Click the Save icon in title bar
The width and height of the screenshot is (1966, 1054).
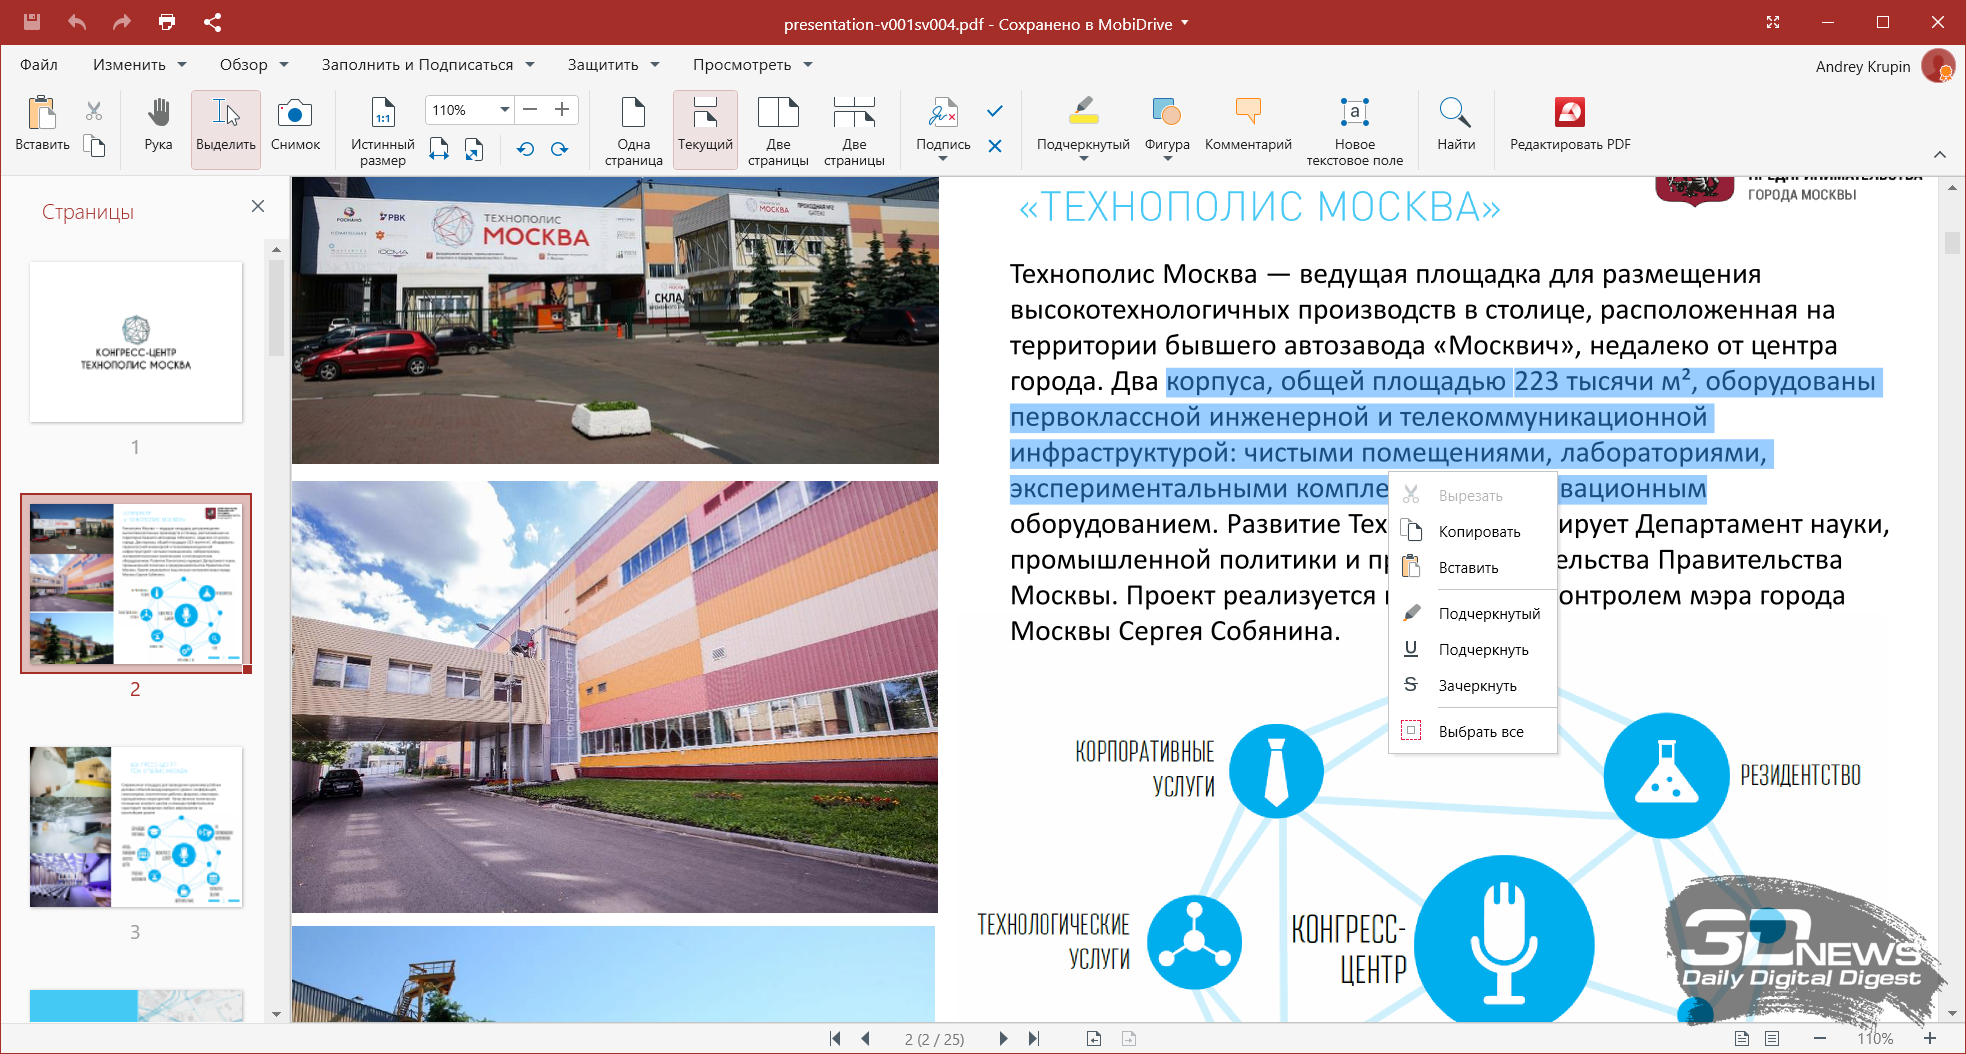(32, 22)
